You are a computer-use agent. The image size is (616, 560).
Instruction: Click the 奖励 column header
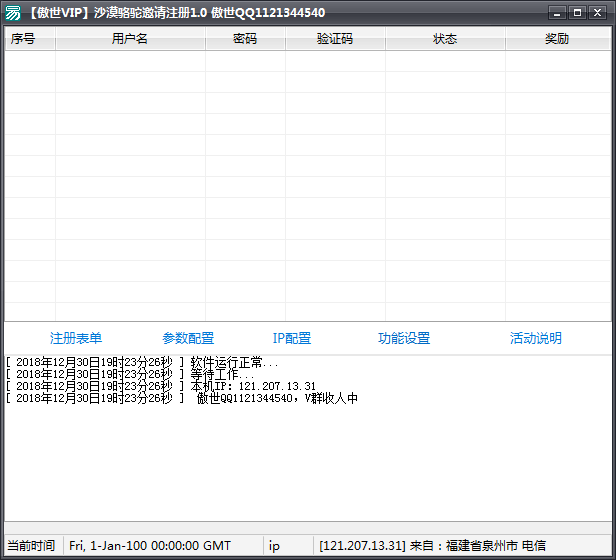pos(558,39)
